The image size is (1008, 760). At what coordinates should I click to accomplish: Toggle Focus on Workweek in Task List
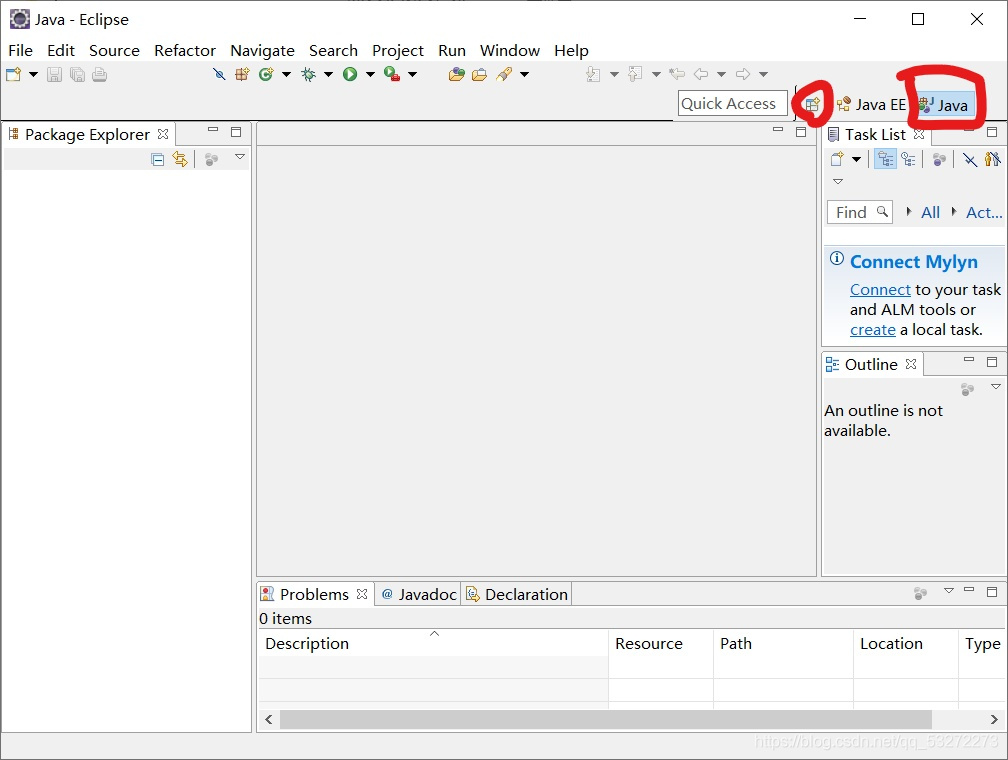point(939,159)
